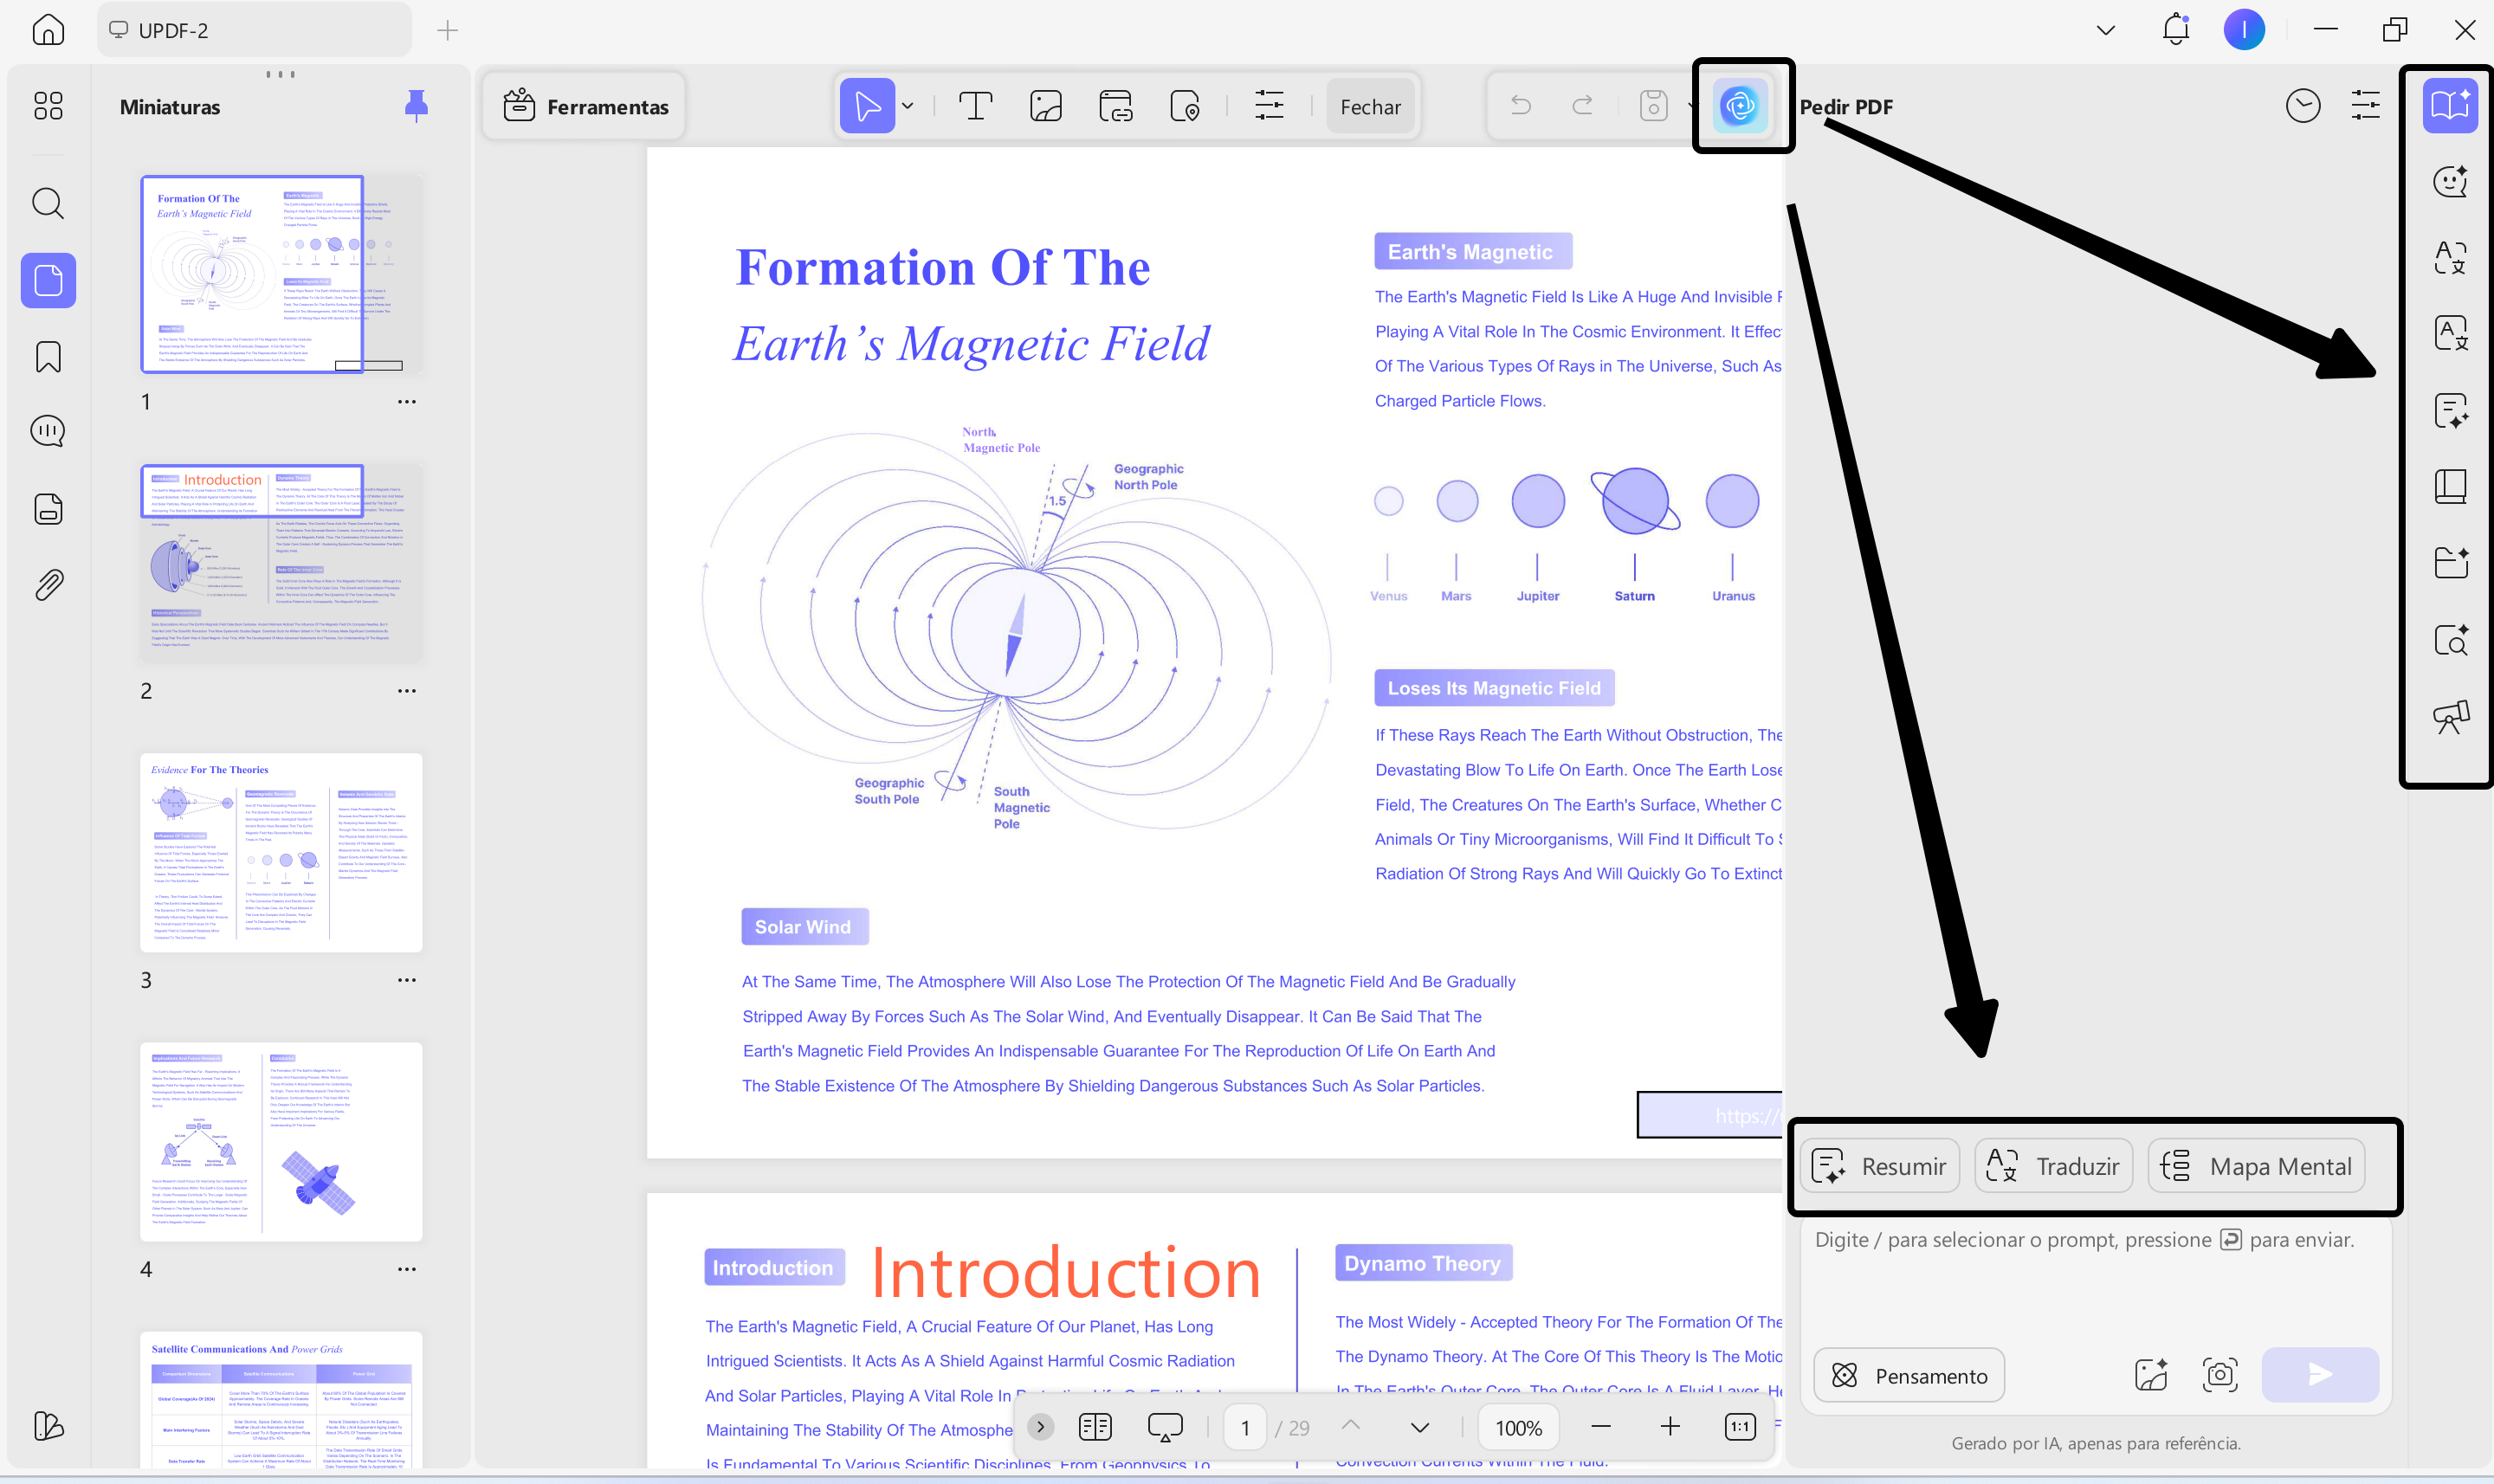
Task: Toggle the Pensamento thinking mode
Action: coord(1909,1375)
